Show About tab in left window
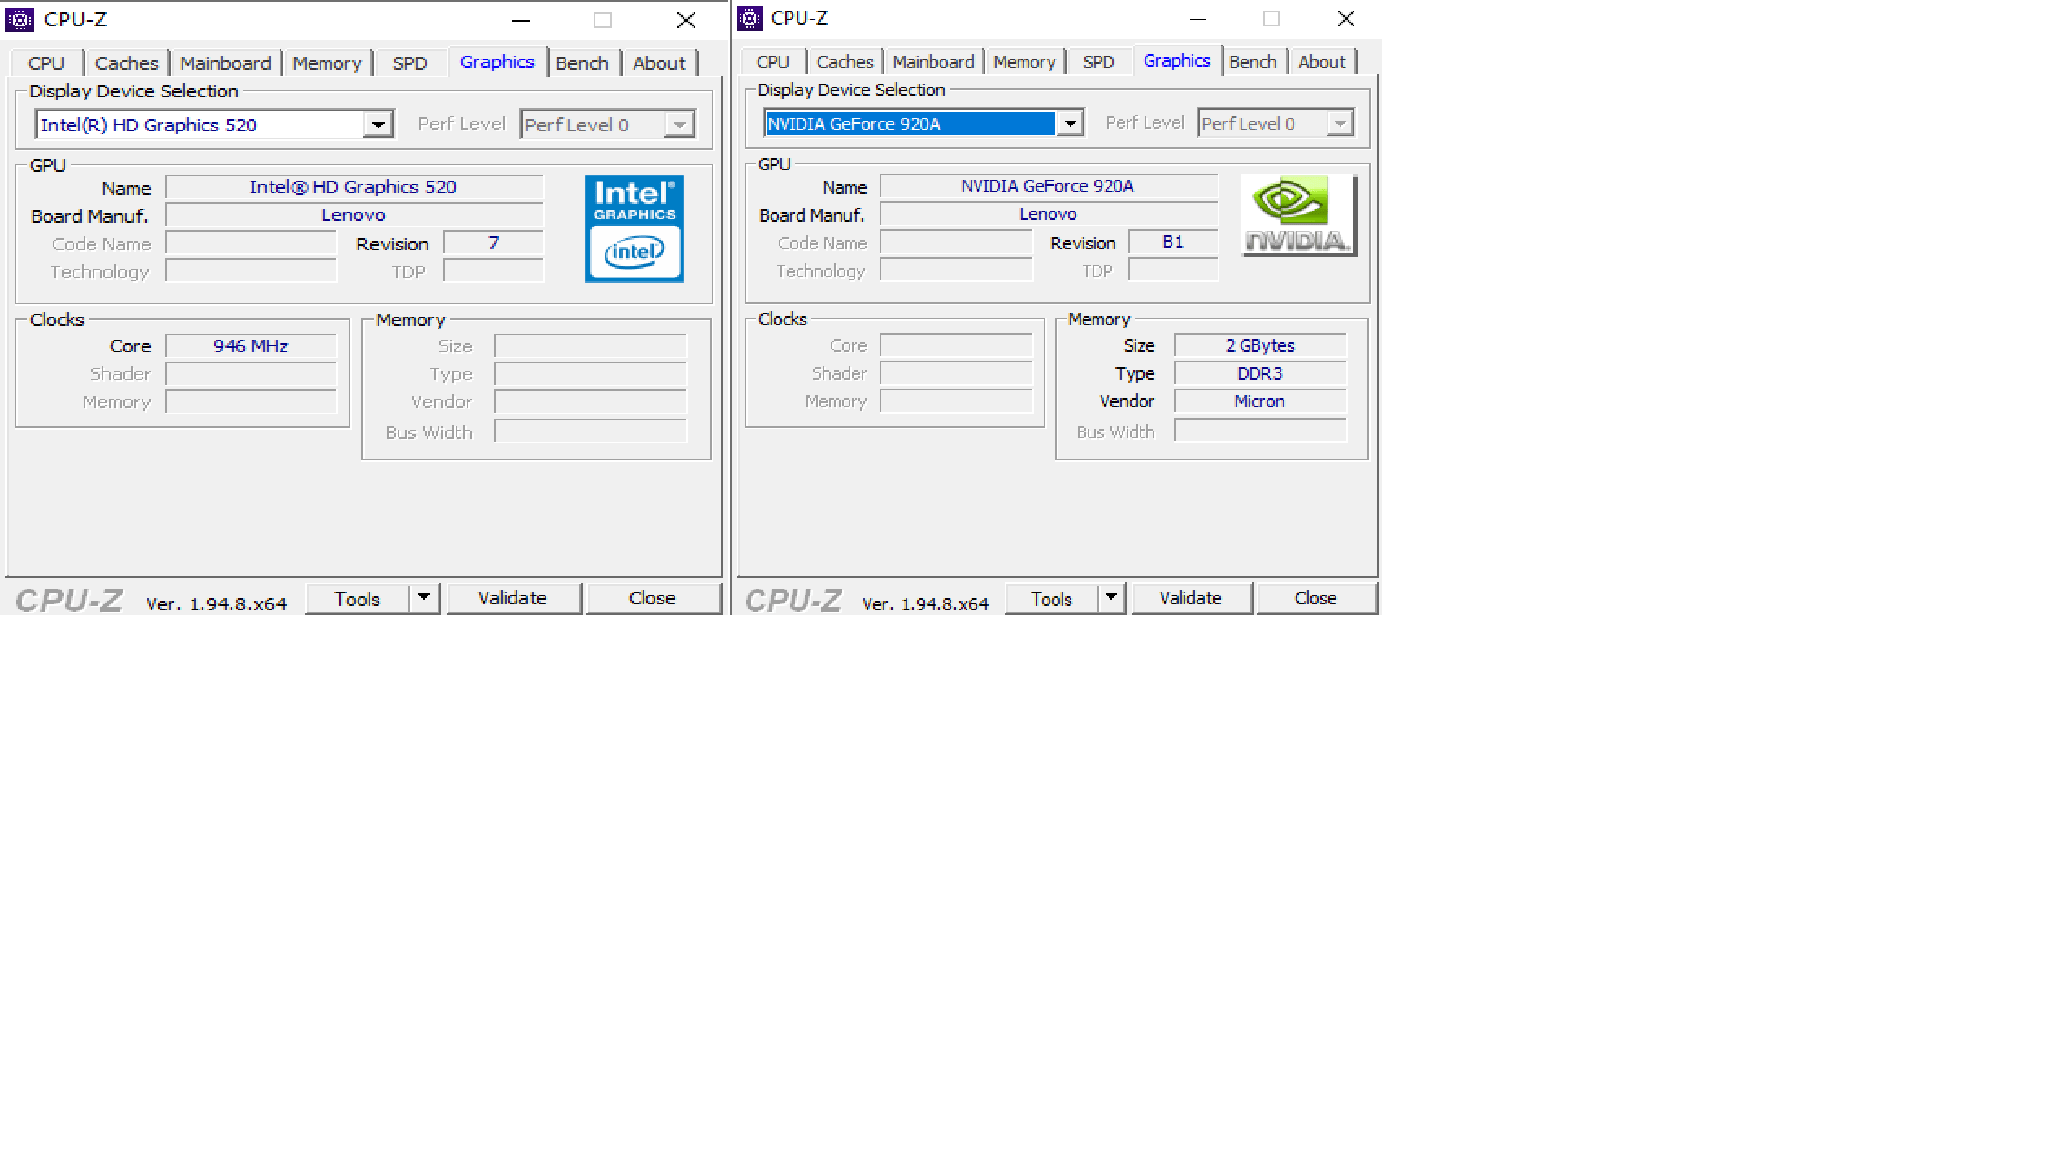The image size is (2048, 1152). tap(660, 63)
